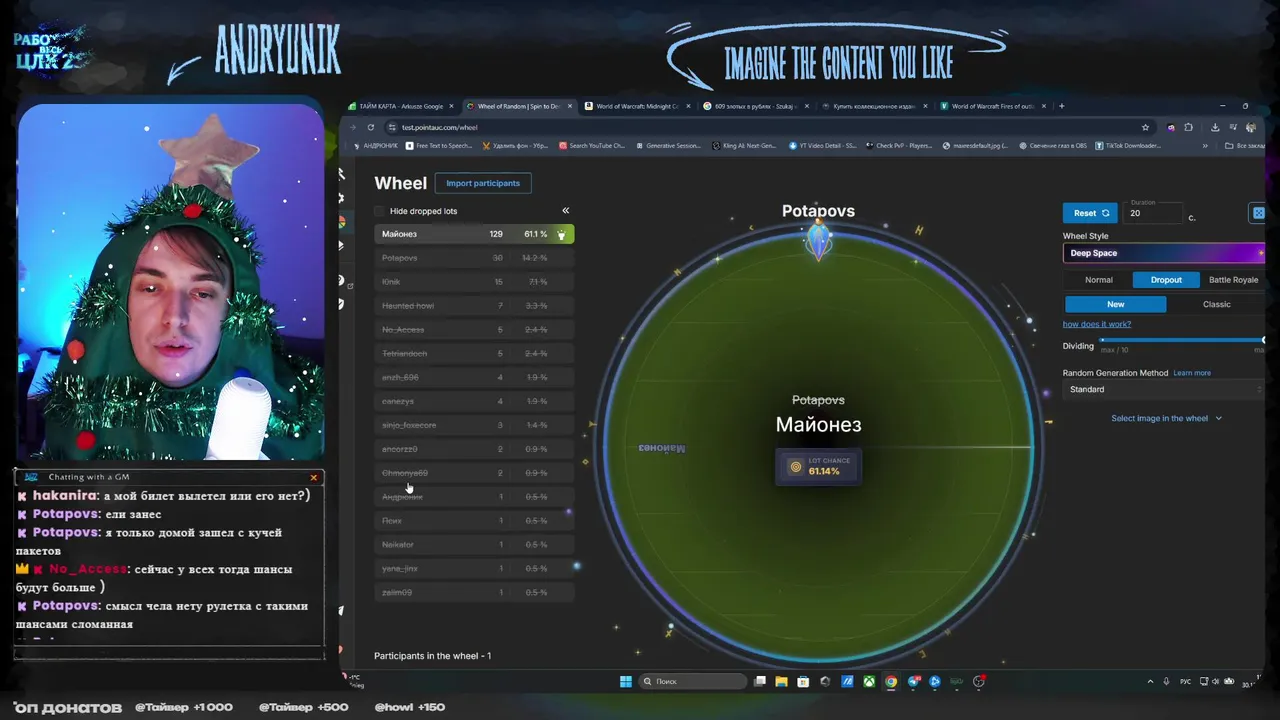The image size is (1280, 720).
Task: Switch to World of Warcraft Midnight tab
Action: coord(638,106)
